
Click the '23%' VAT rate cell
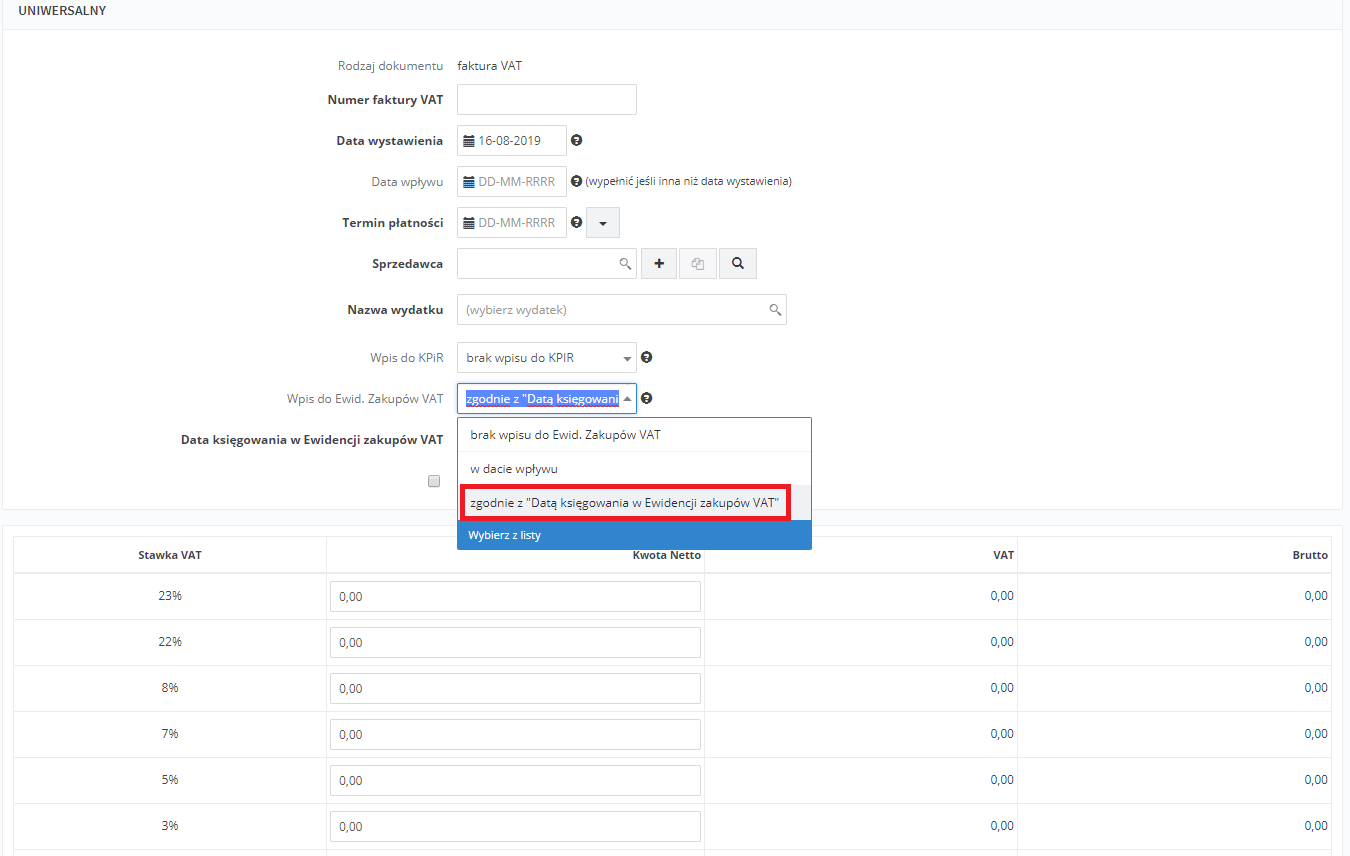tap(170, 596)
